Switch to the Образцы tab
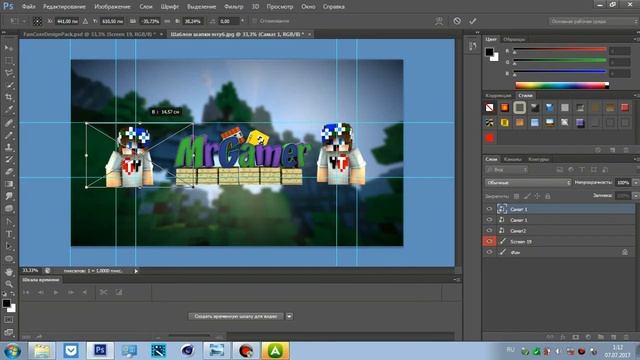The image size is (640, 360). [x=514, y=39]
